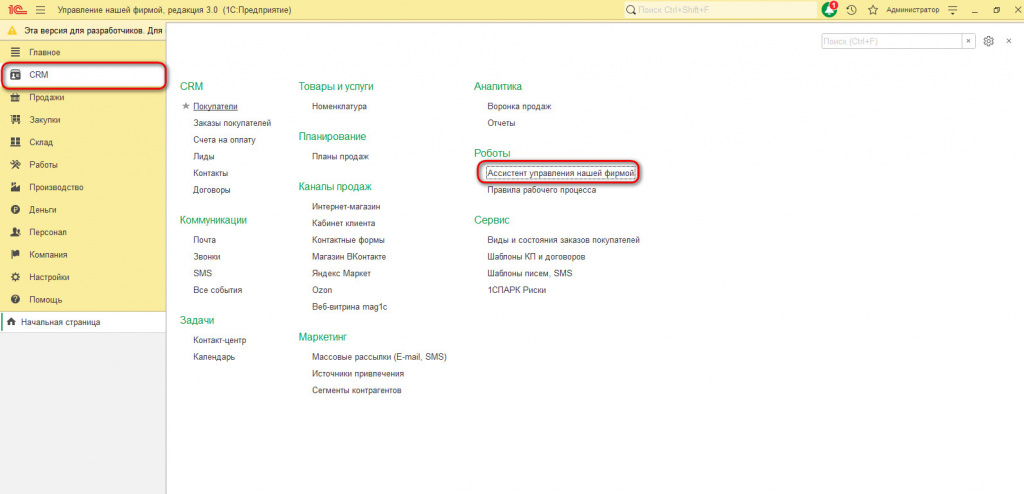
Task: Open the 1C main menu hamburger icon
Action: (x=40, y=10)
